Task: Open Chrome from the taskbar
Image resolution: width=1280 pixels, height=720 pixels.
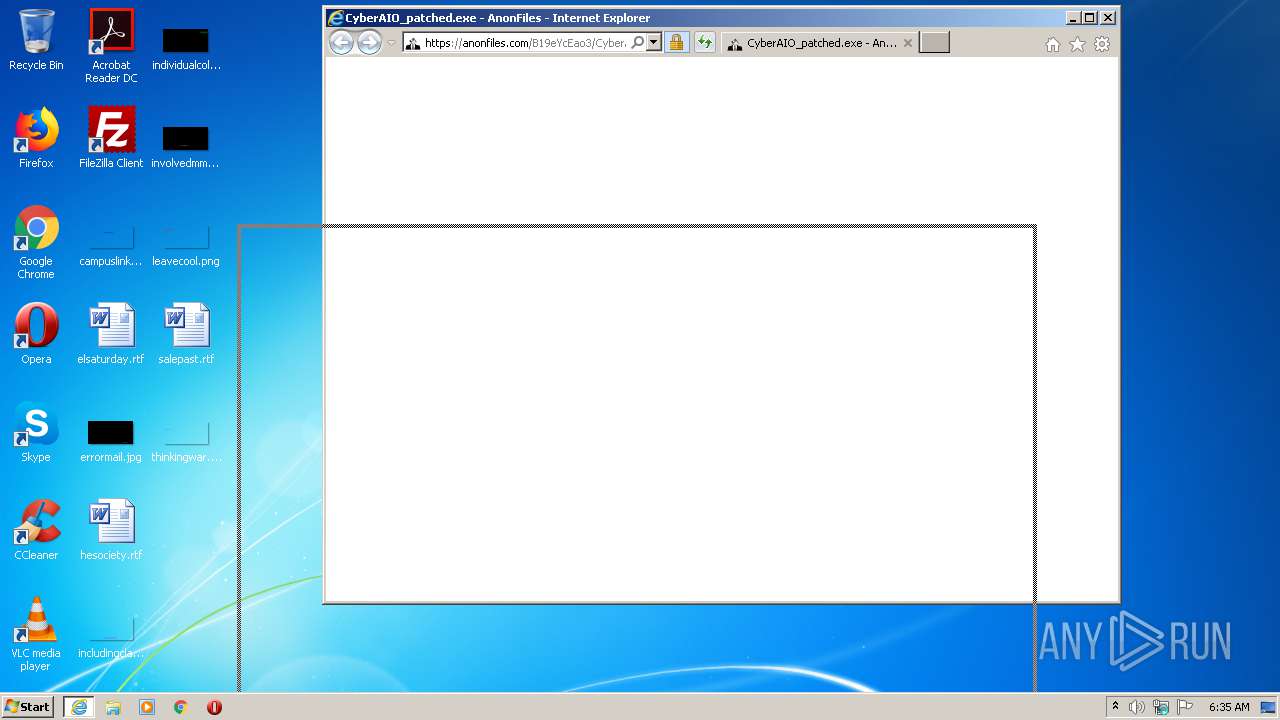Action: [181, 707]
